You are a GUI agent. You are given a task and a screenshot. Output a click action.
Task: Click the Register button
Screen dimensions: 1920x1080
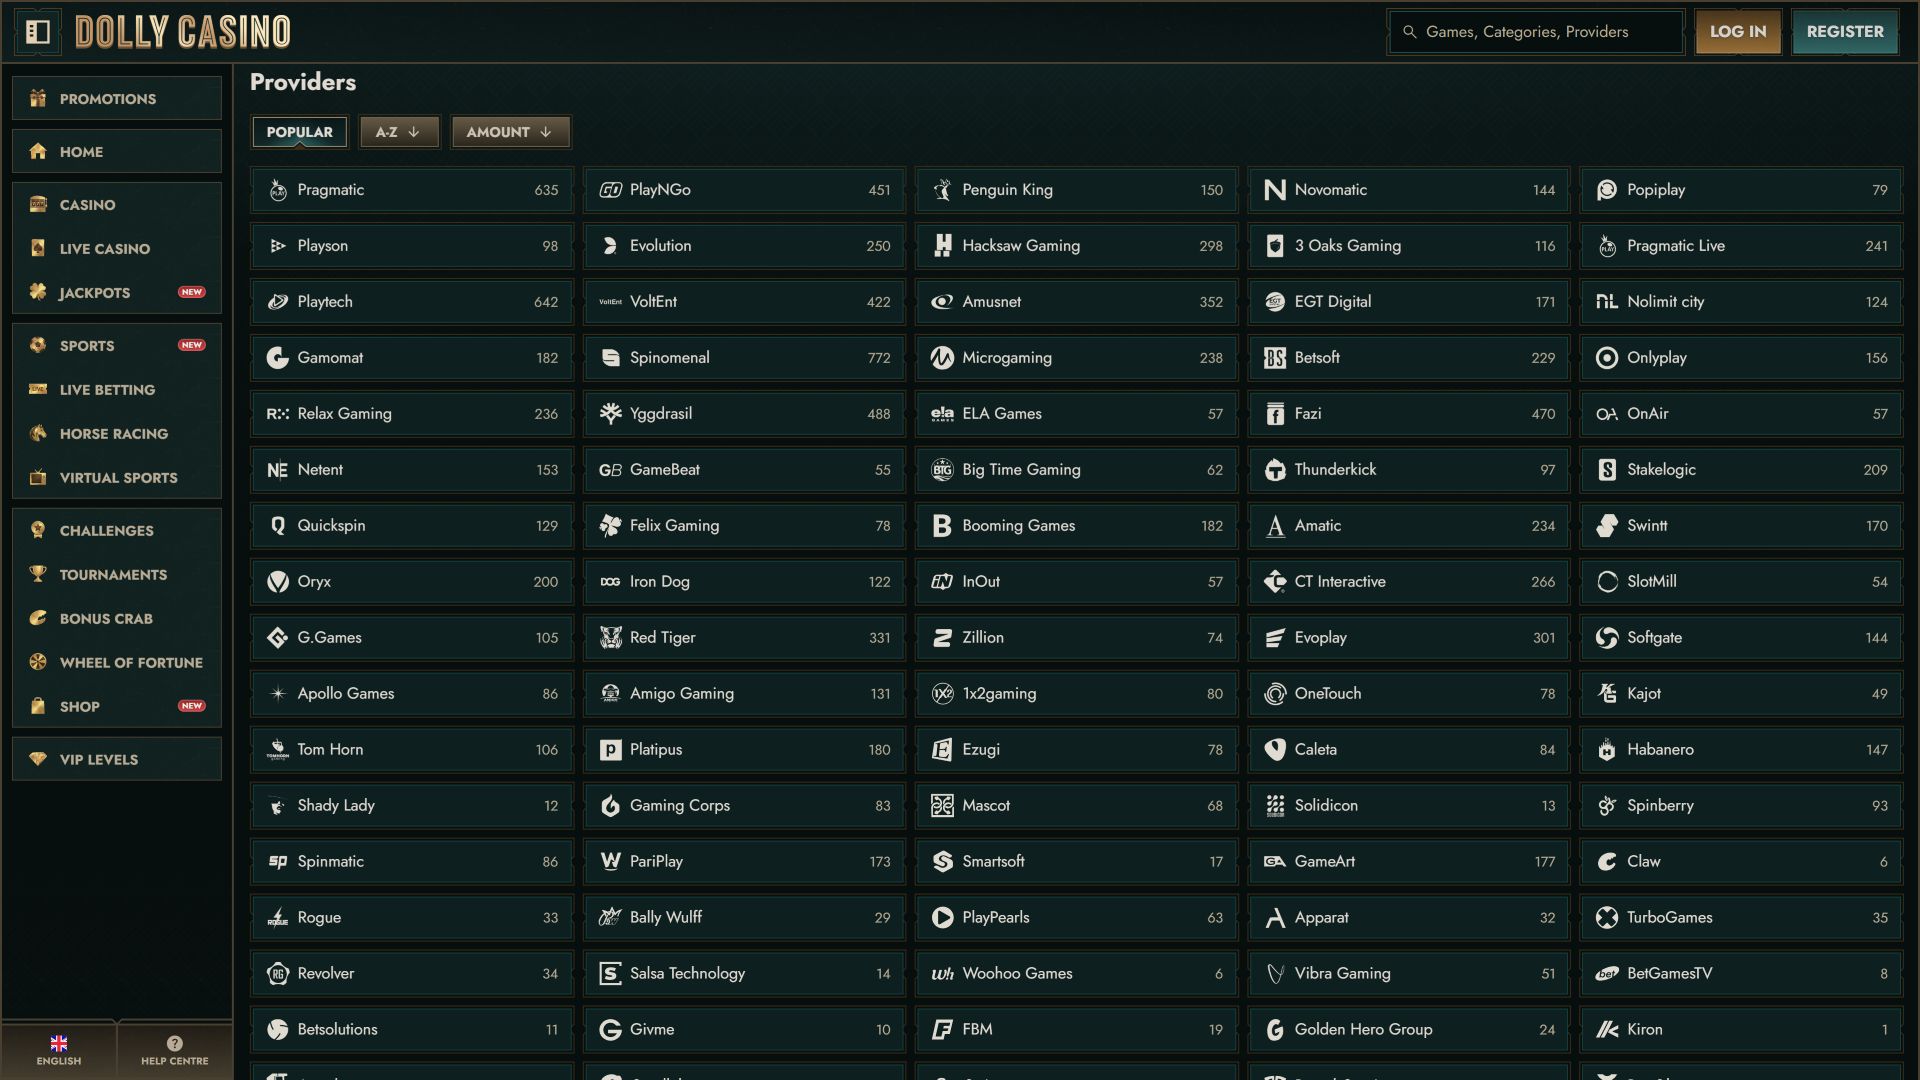pyautogui.click(x=1845, y=32)
